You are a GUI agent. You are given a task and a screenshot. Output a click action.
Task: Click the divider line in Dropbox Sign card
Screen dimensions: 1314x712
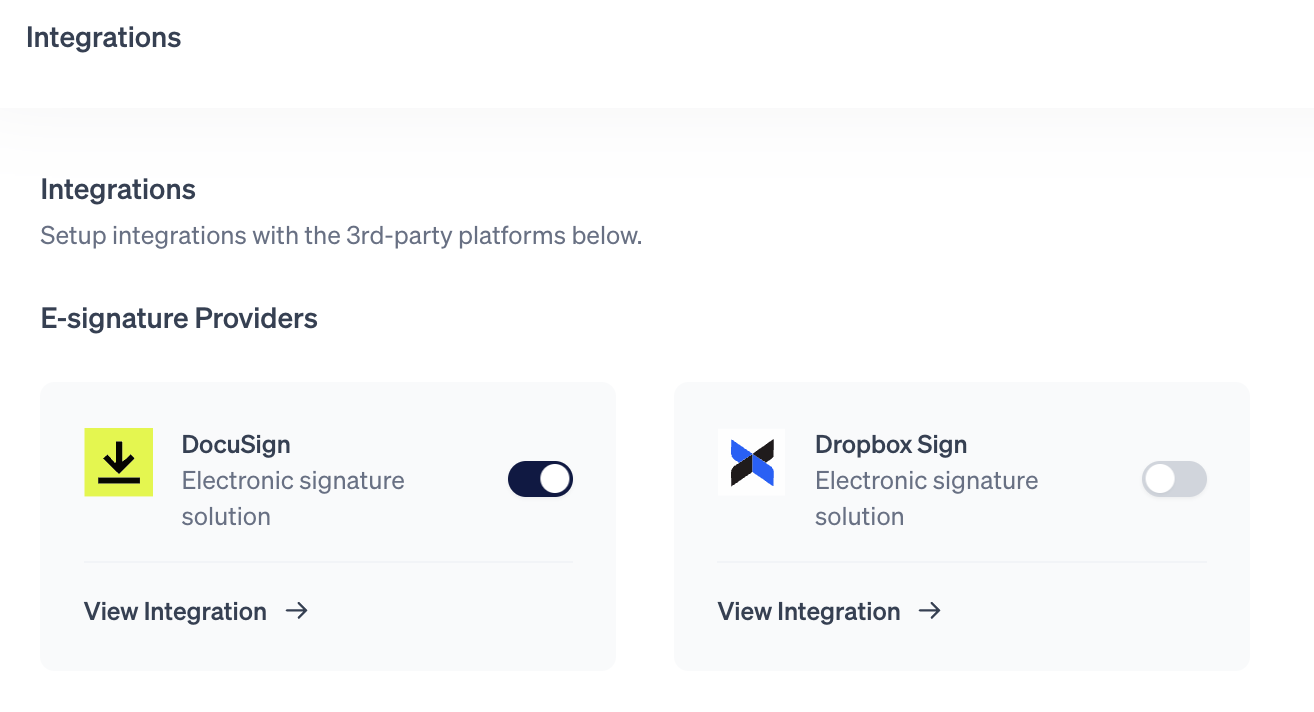tap(961, 562)
